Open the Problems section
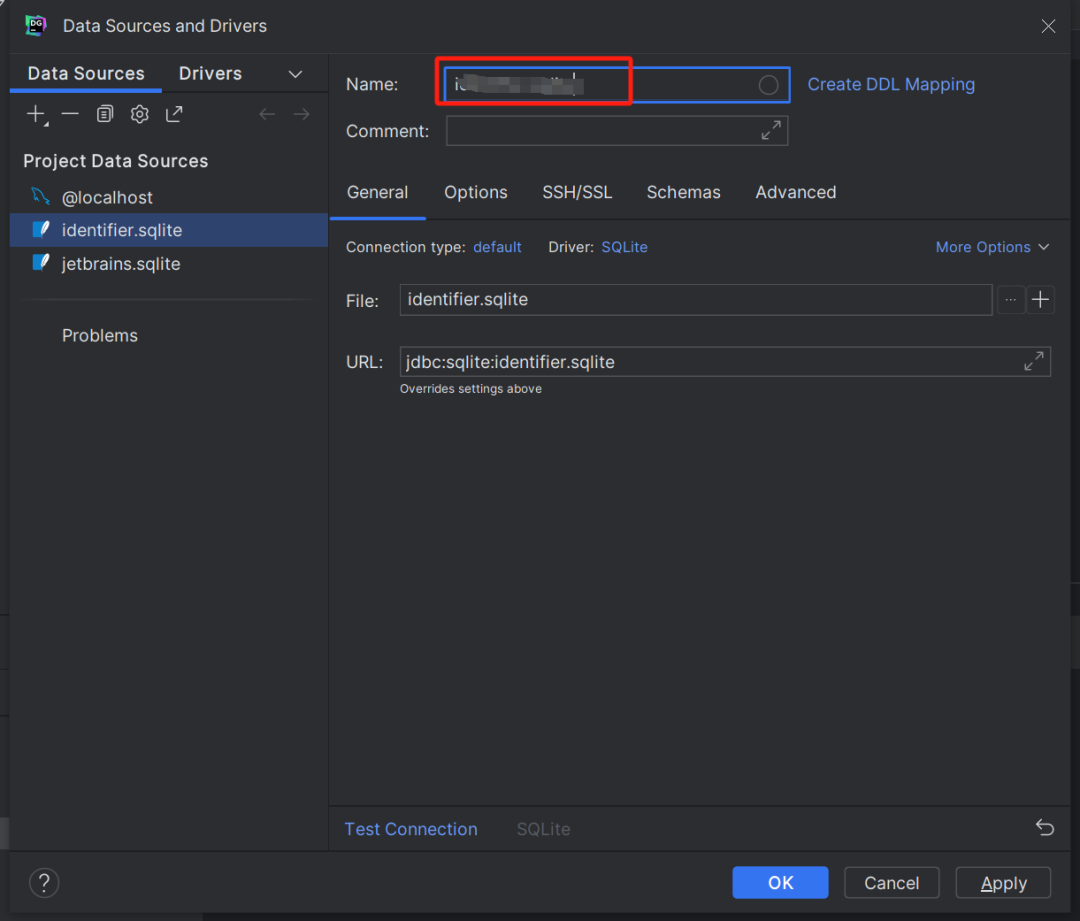Image resolution: width=1080 pixels, height=921 pixels. 100,335
